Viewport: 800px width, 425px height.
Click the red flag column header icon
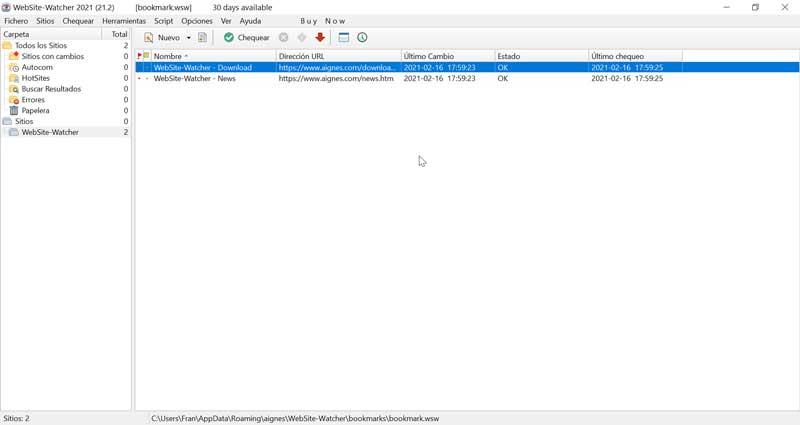click(139, 56)
